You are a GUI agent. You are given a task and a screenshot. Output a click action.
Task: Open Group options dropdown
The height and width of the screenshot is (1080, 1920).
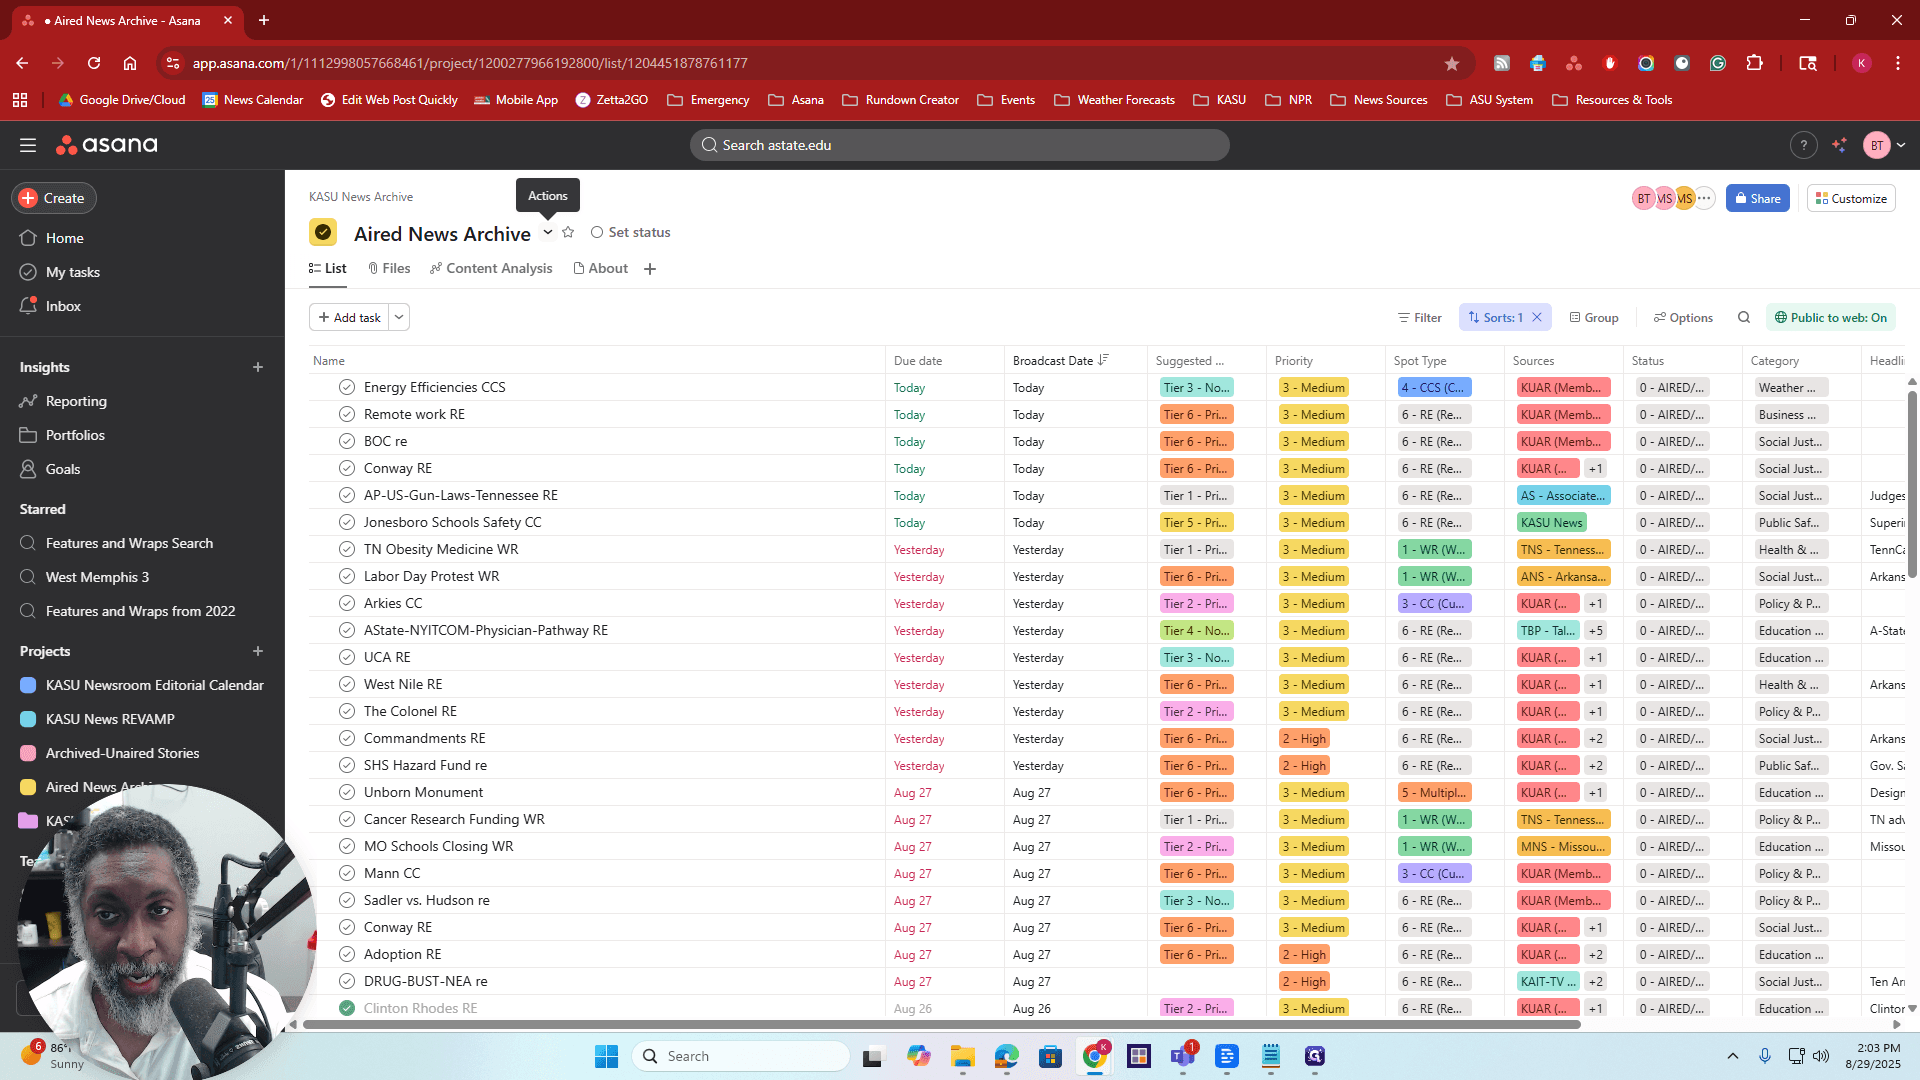1594,317
